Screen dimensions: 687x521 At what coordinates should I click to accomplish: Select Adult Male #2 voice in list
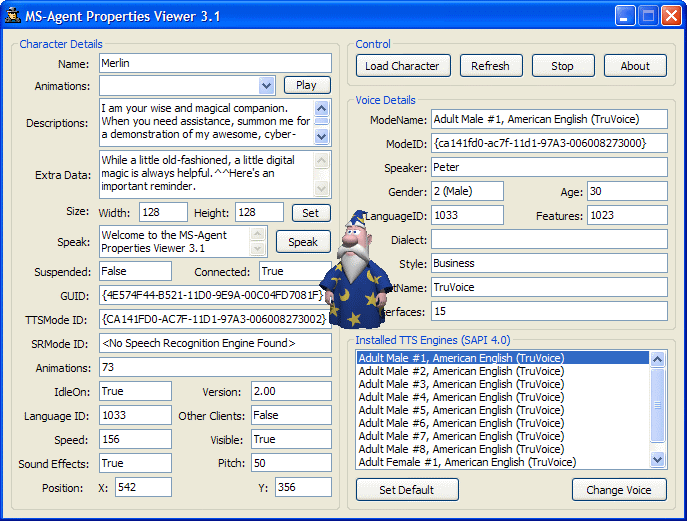click(x=460, y=371)
